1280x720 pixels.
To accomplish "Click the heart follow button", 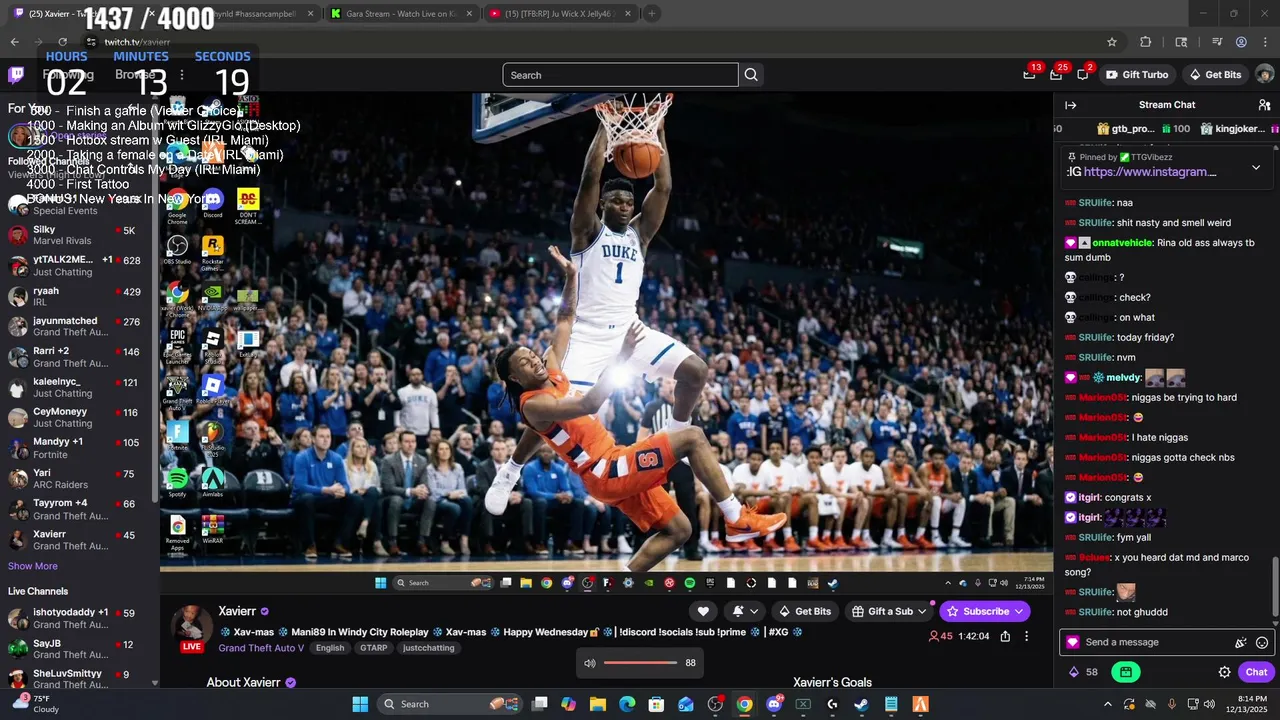I will coord(703,611).
